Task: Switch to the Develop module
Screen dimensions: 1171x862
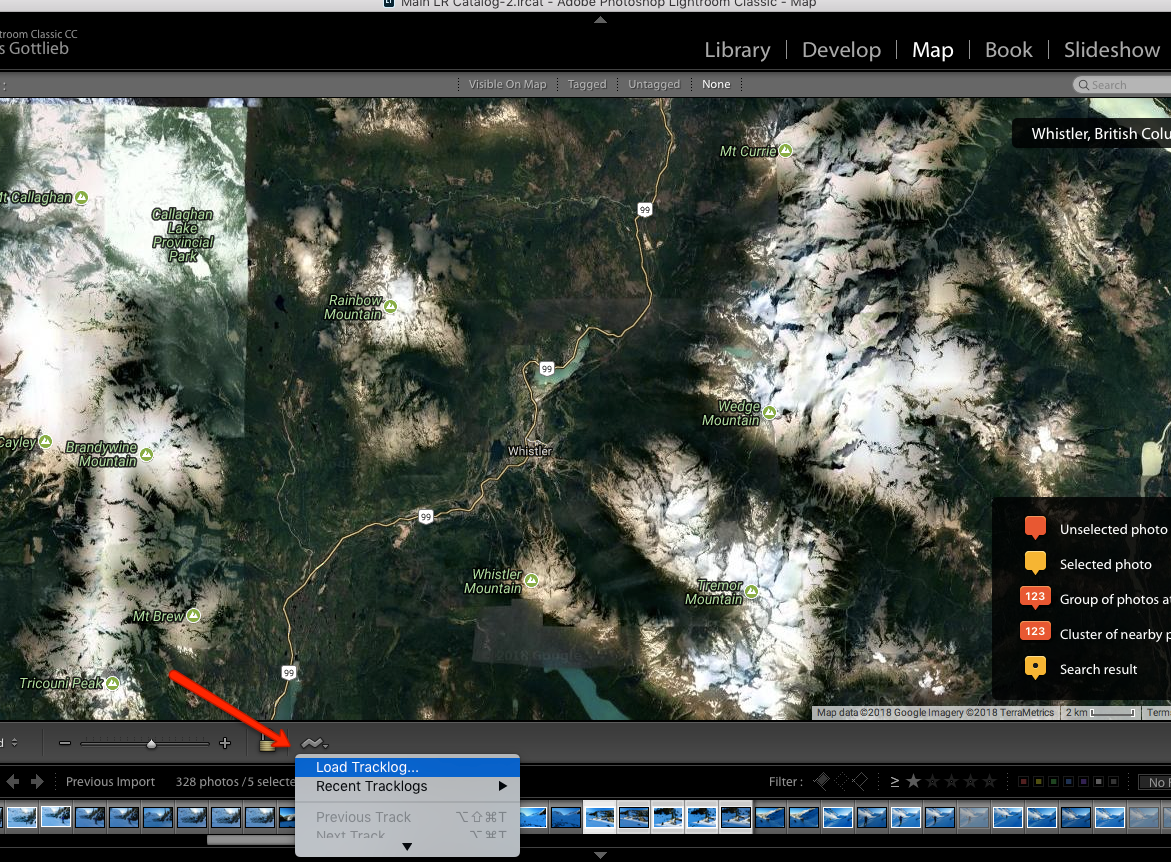Action: tap(841, 50)
